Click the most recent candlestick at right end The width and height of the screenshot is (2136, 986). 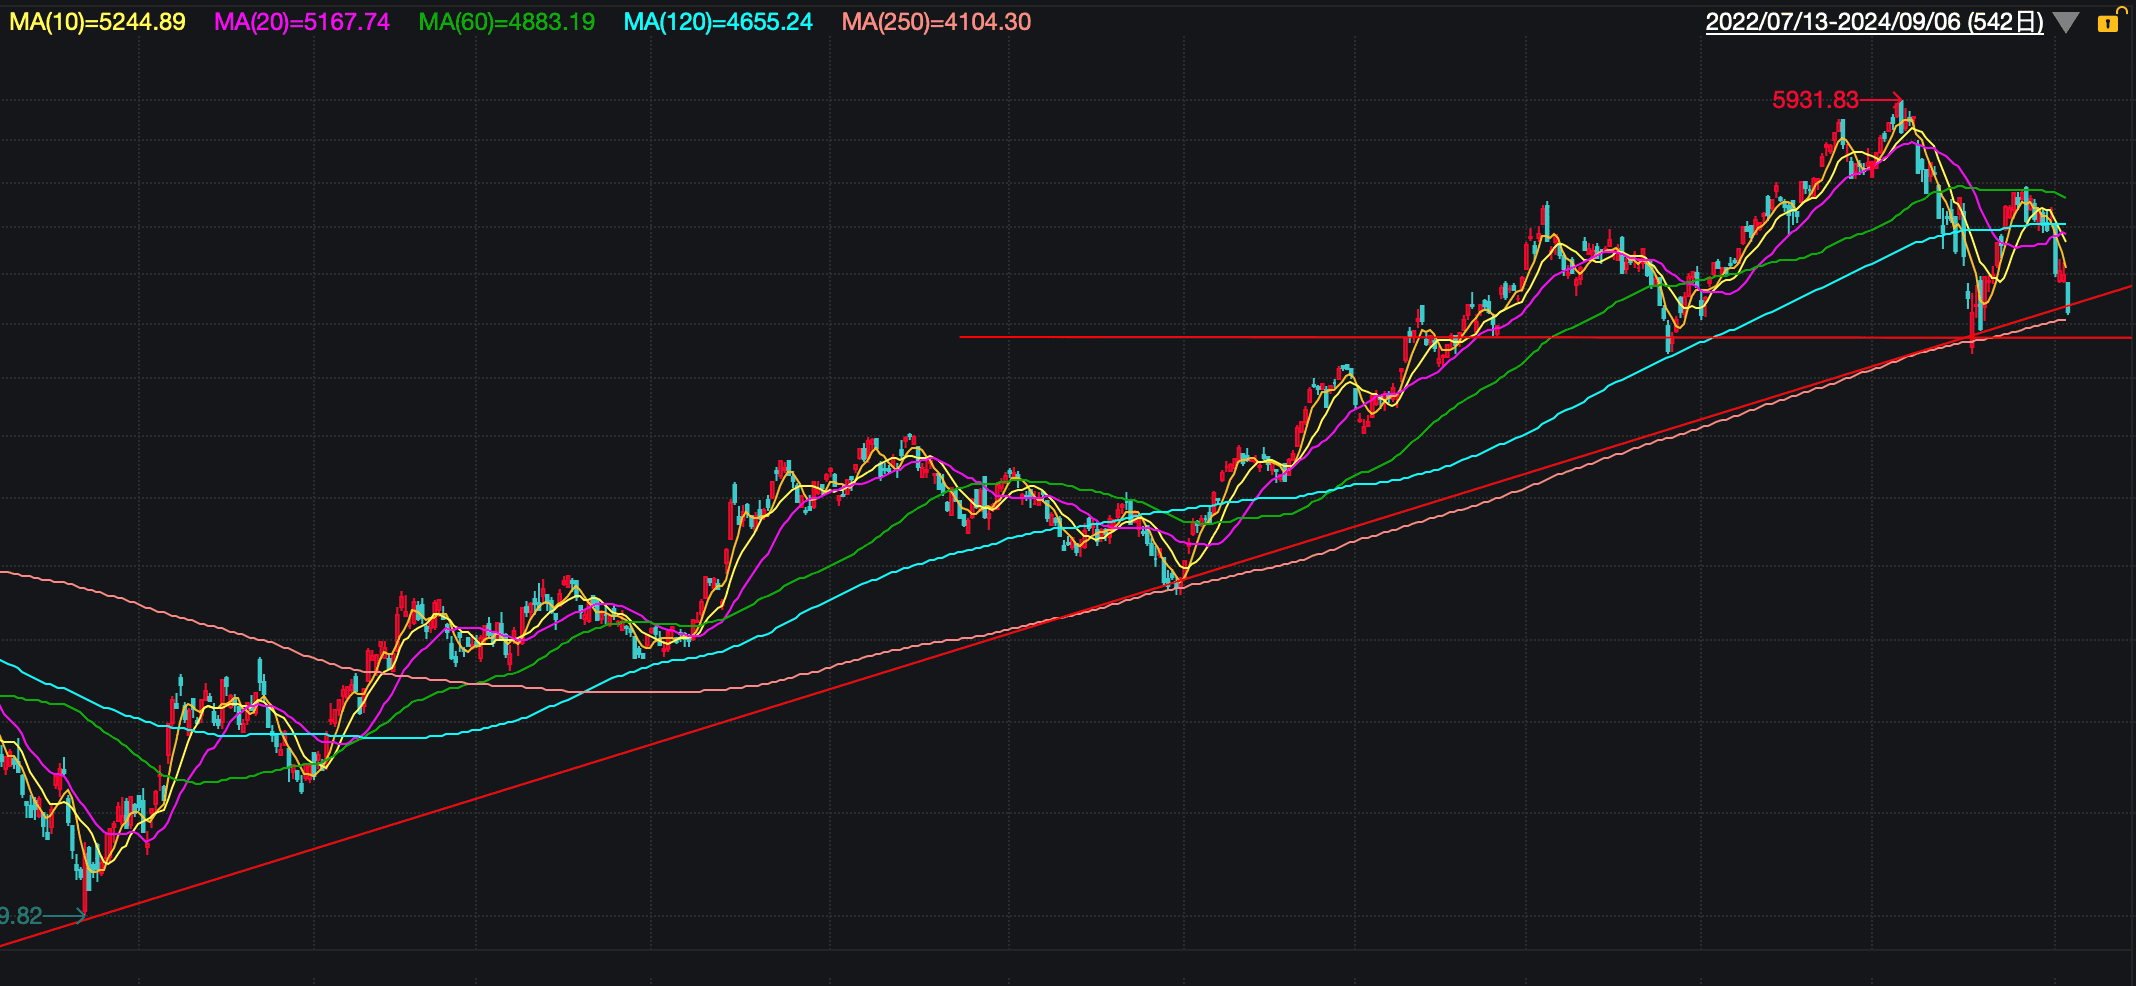coord(2067,298)
